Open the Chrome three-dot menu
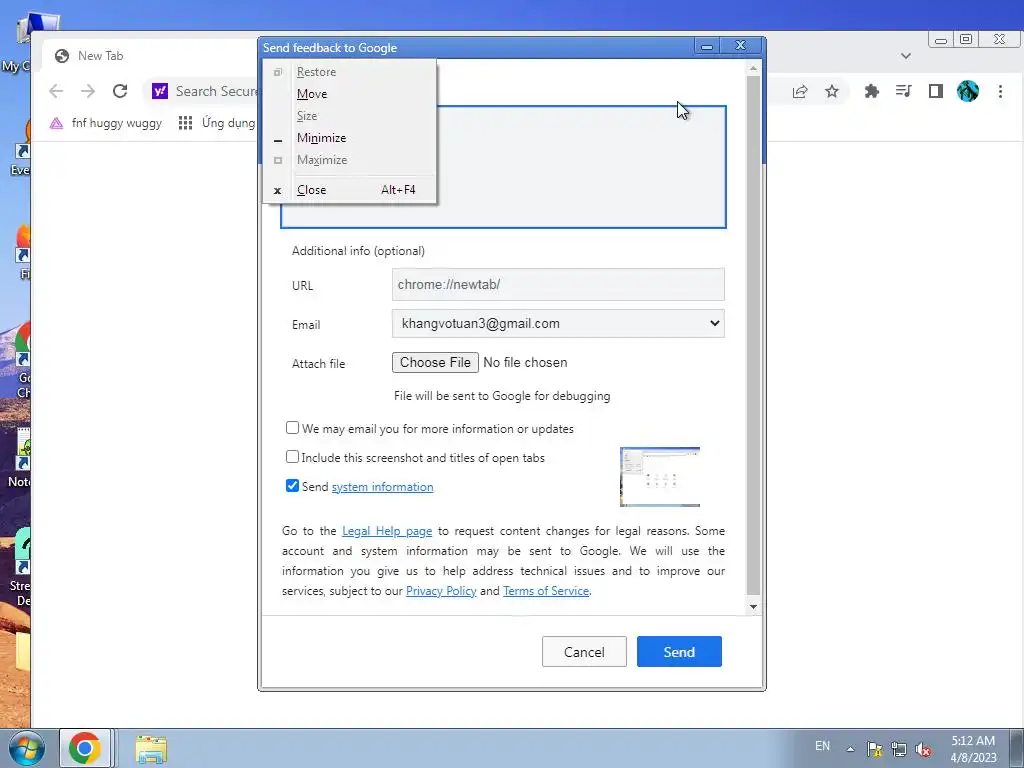 pyautogui.click(x=1000, y=91)
